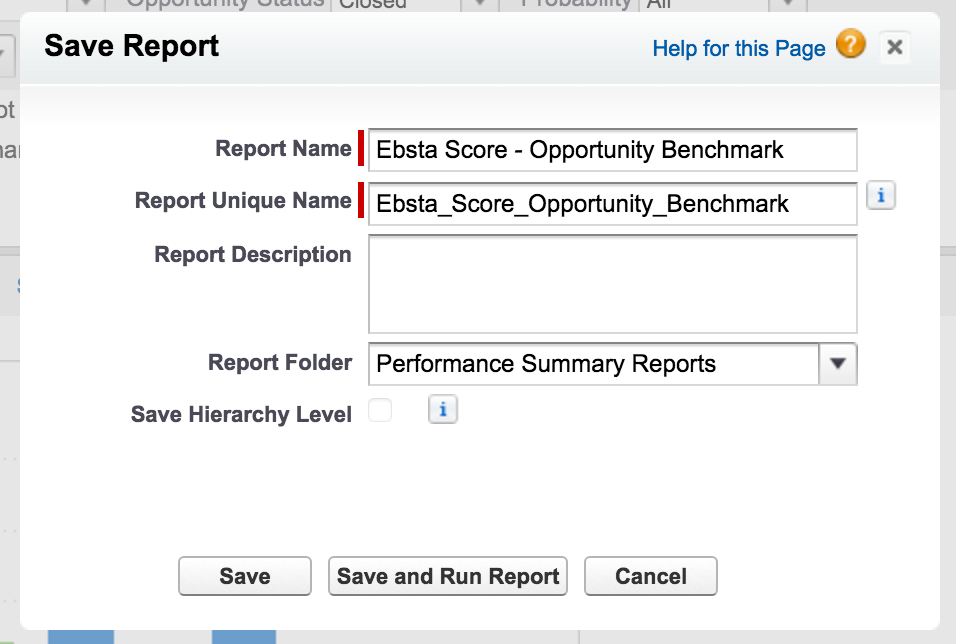The width and height of the screenshot is (956, 644).
Task: Click info icon beside Report Unique Name
Action: [x=880, y=196]
